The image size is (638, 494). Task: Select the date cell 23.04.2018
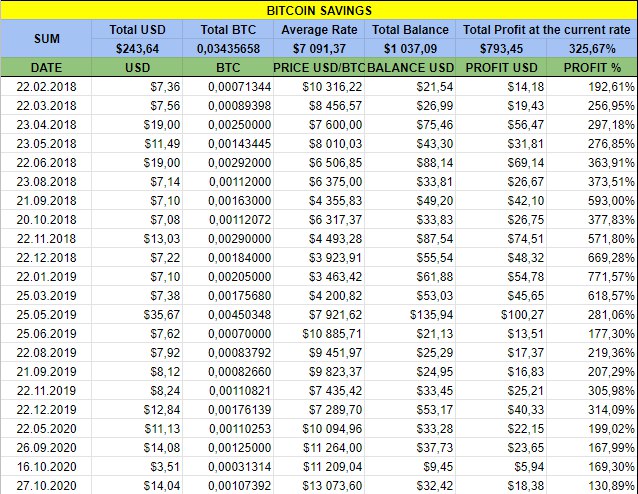pos(46,125)
